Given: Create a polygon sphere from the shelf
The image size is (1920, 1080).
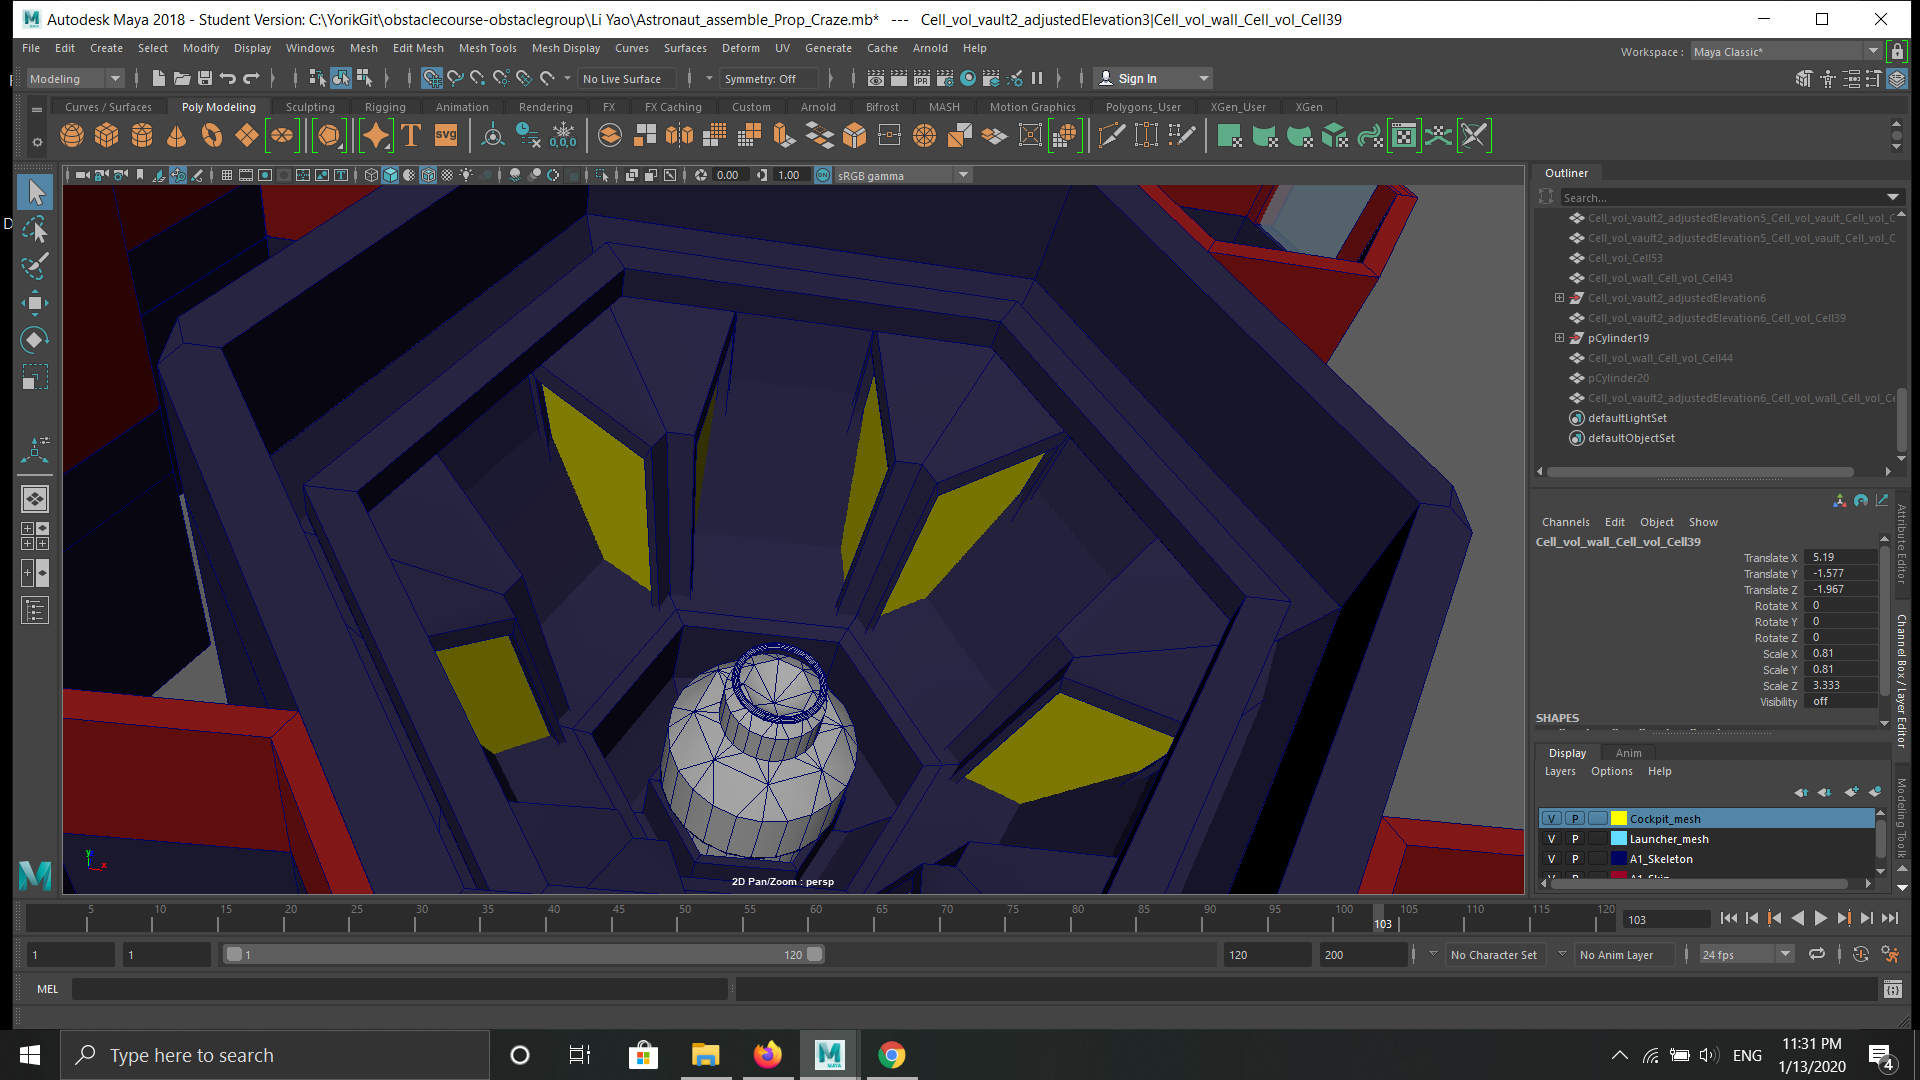Looking at the screenshot, I should coord(72,136).
